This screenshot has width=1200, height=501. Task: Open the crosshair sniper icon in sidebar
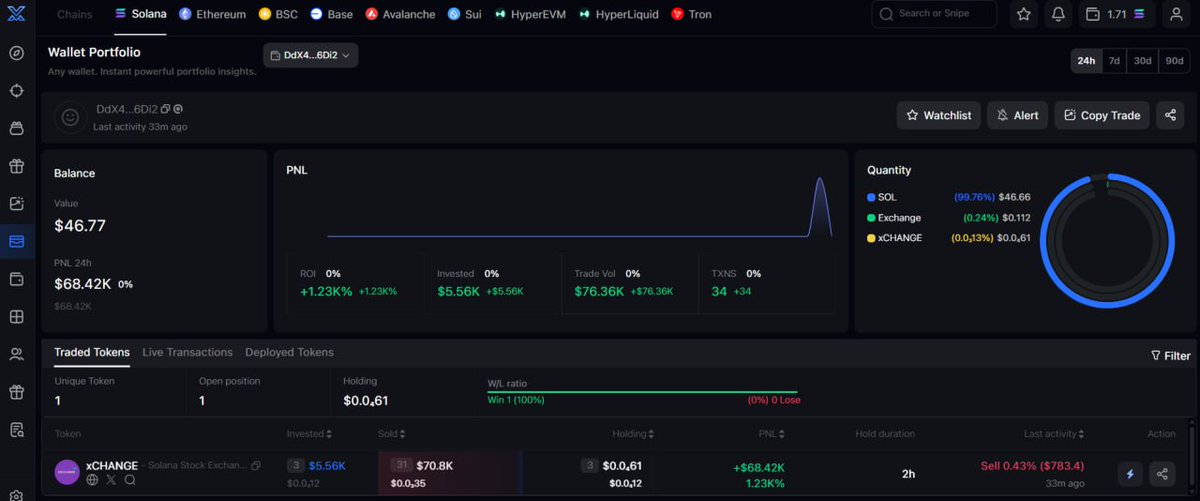pos(16,90)
